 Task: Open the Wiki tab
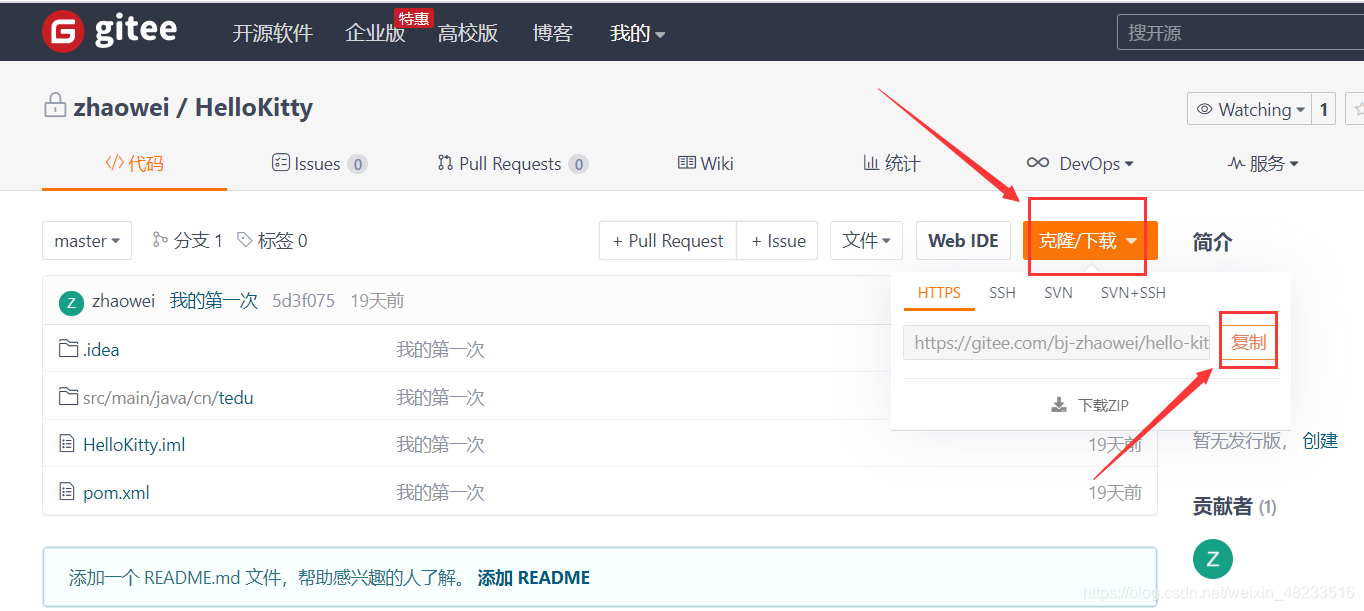pos(706,163)
